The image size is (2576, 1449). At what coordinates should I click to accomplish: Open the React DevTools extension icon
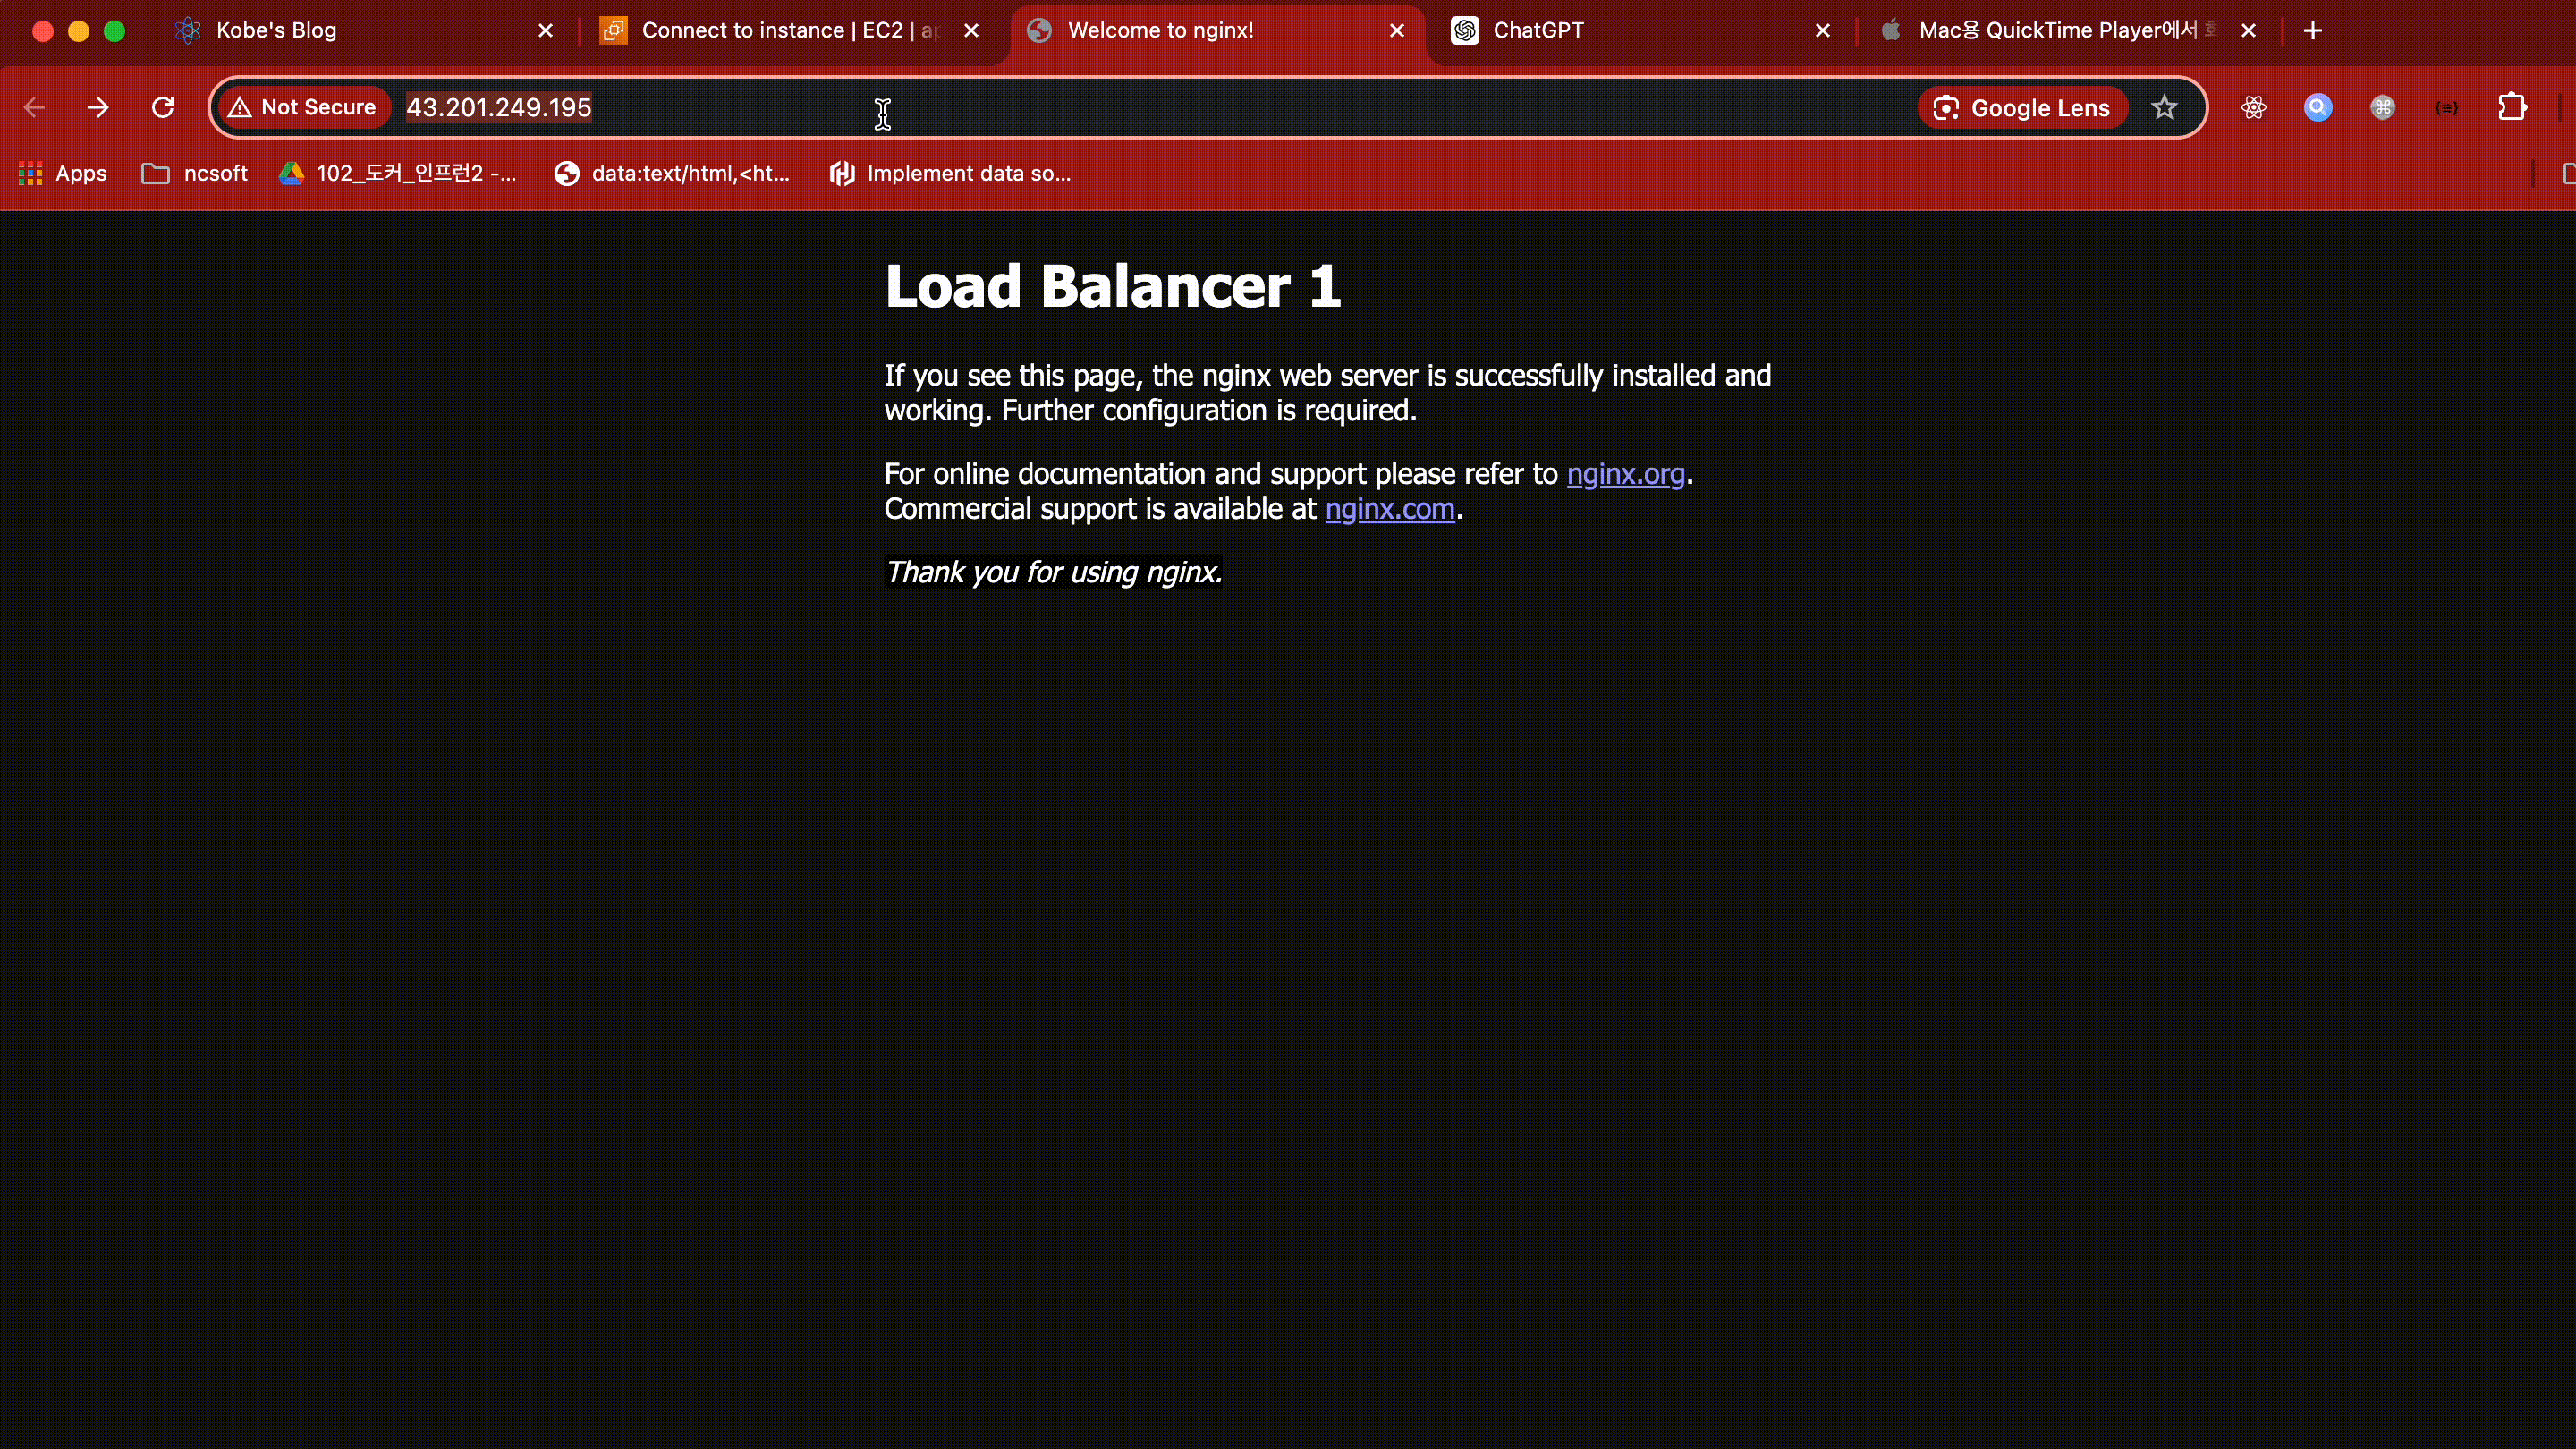(2254, 108)
